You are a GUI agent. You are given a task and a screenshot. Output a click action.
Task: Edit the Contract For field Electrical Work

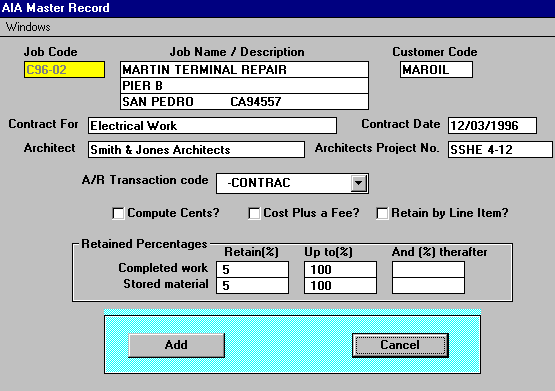click(212, 126)
